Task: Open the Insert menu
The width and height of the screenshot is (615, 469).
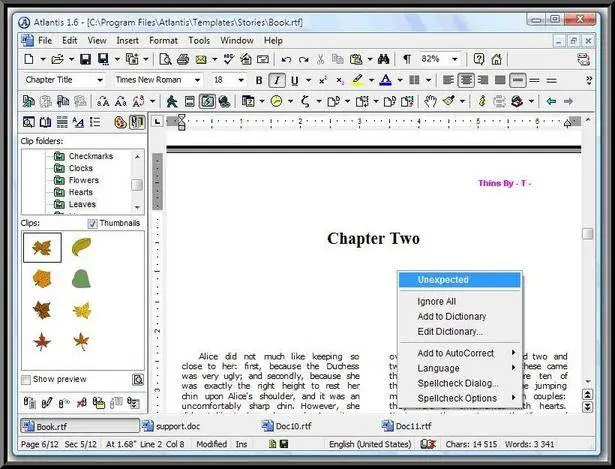Action: pyautogui.click(x=127, y=40)
